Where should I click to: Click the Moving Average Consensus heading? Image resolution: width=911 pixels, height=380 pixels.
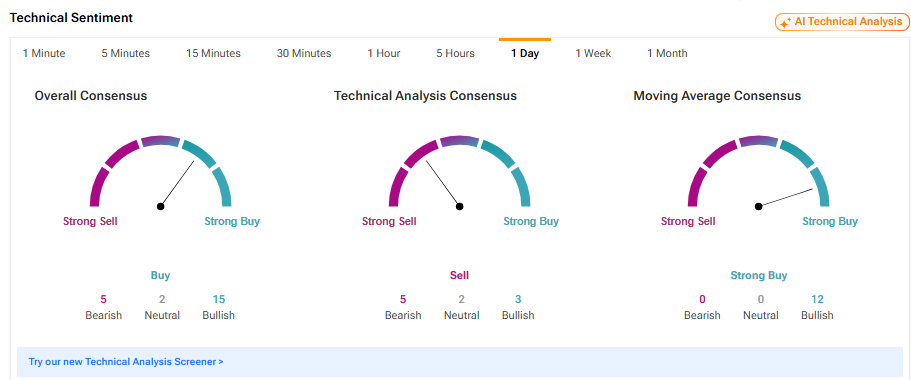coord(717,96)
